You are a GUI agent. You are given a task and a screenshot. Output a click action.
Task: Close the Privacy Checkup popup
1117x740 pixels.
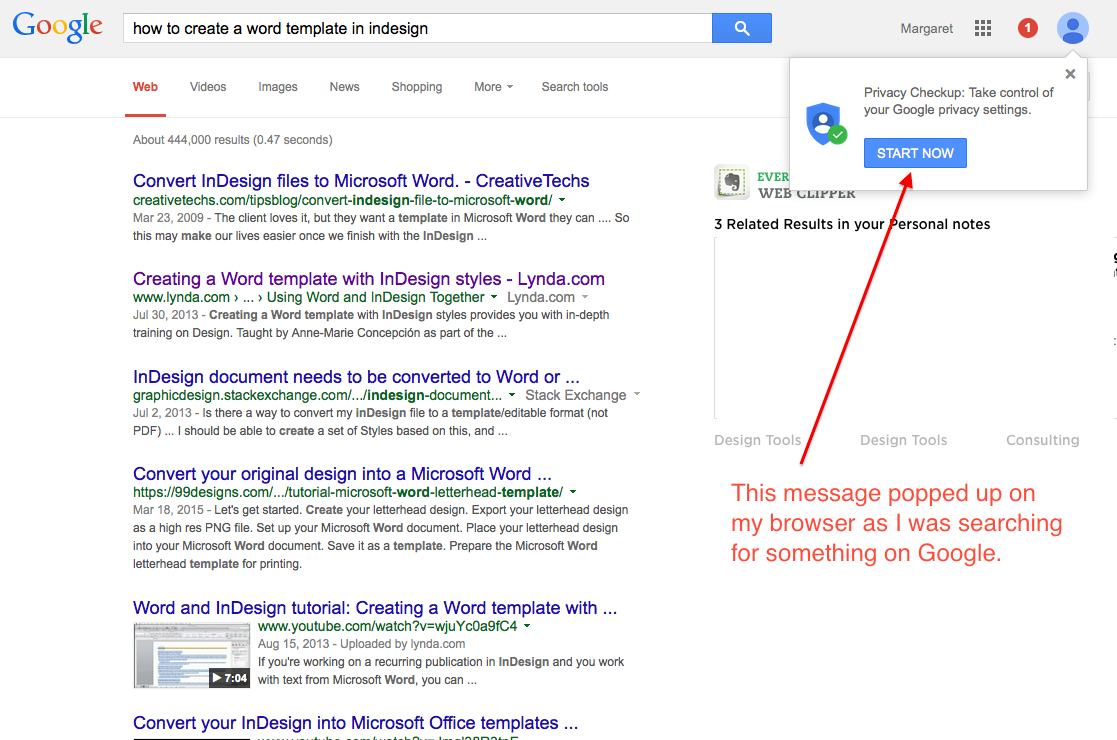click(x=1070, y=74)
